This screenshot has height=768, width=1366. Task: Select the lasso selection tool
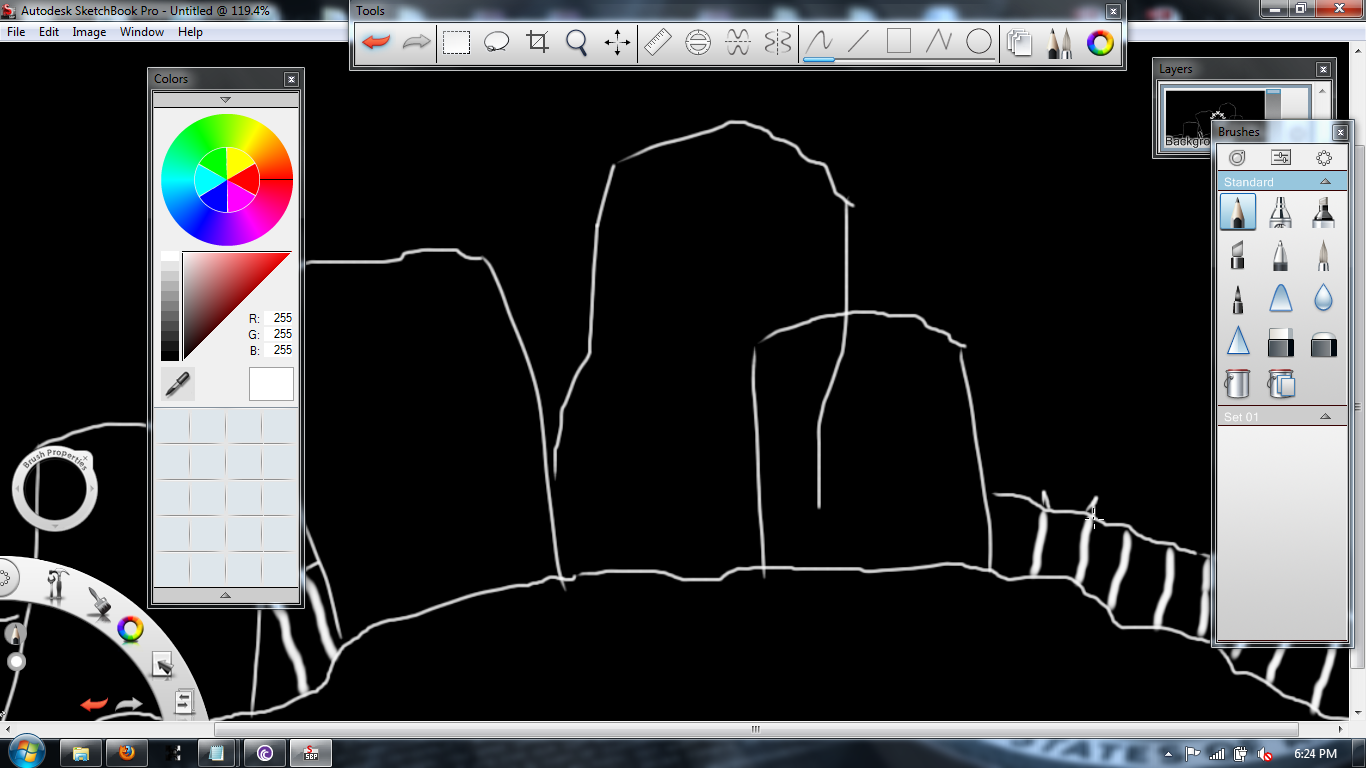click(497, 42)
